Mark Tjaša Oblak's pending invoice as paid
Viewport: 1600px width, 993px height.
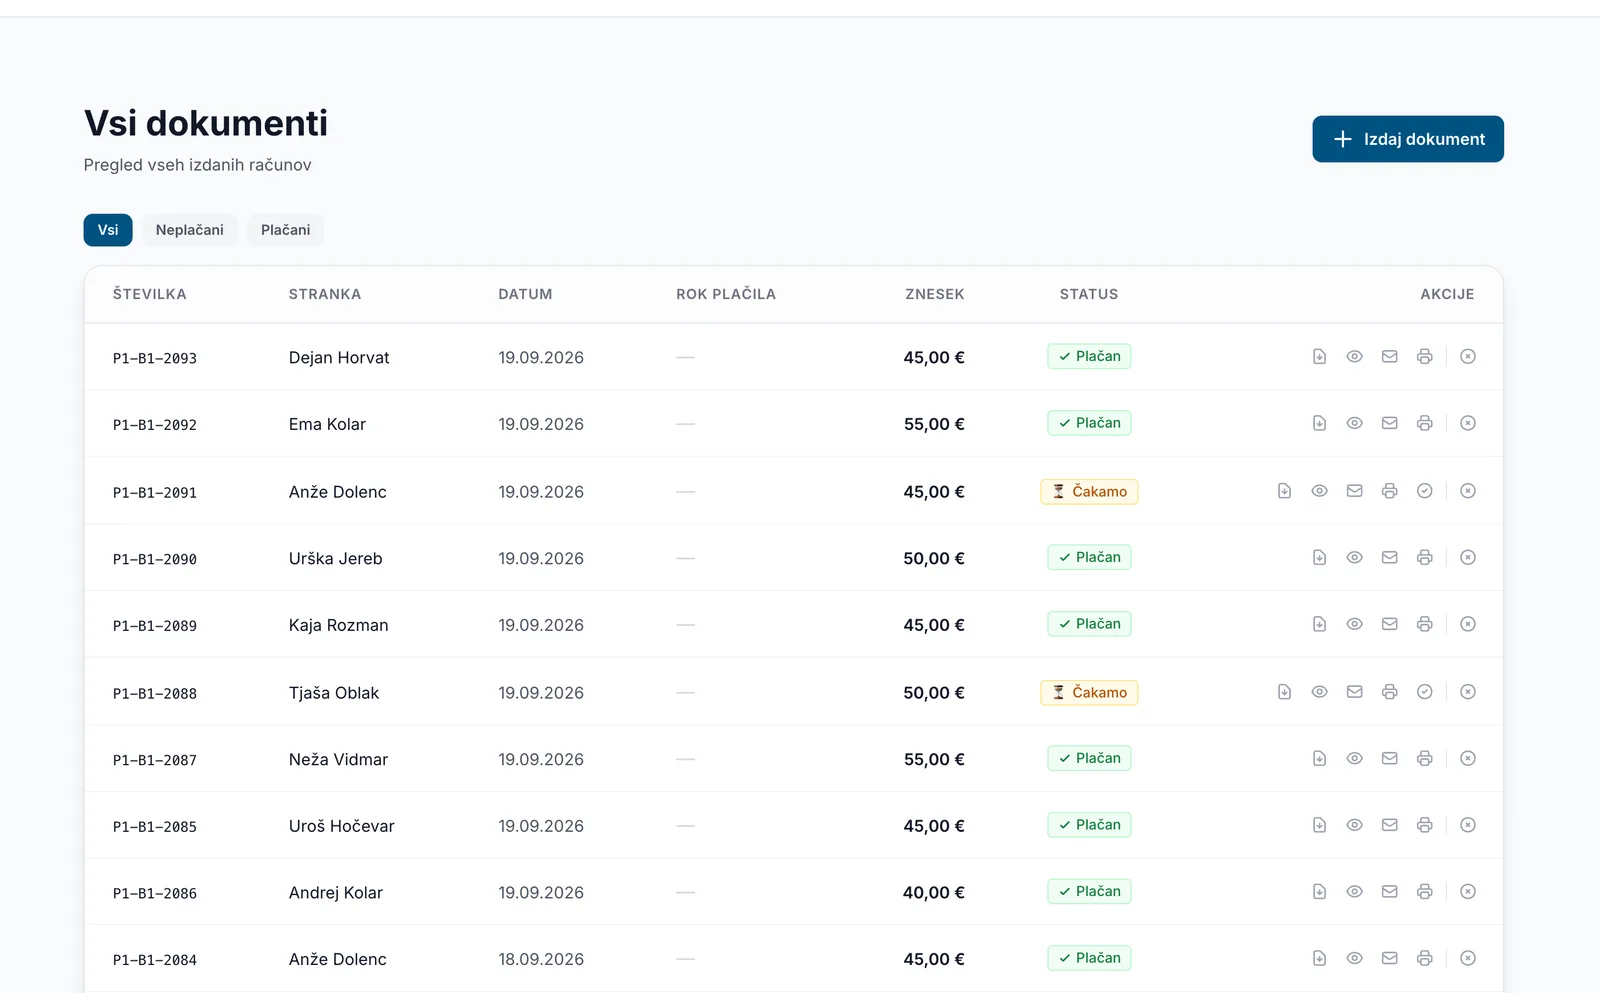(1424, 692)
